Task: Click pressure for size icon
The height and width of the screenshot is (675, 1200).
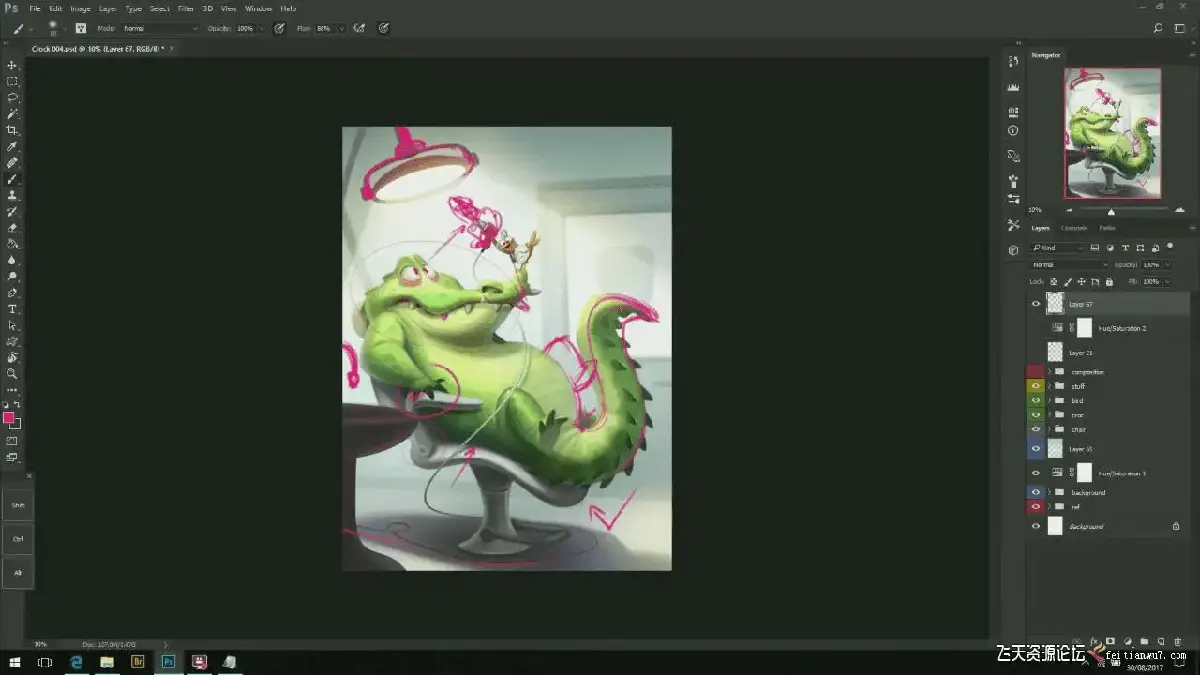Action: (384, 28)
